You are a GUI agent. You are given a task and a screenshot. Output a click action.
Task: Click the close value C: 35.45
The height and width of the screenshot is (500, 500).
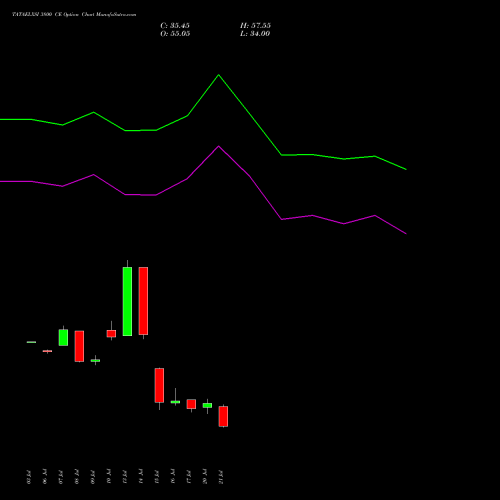tap(175, 26)
